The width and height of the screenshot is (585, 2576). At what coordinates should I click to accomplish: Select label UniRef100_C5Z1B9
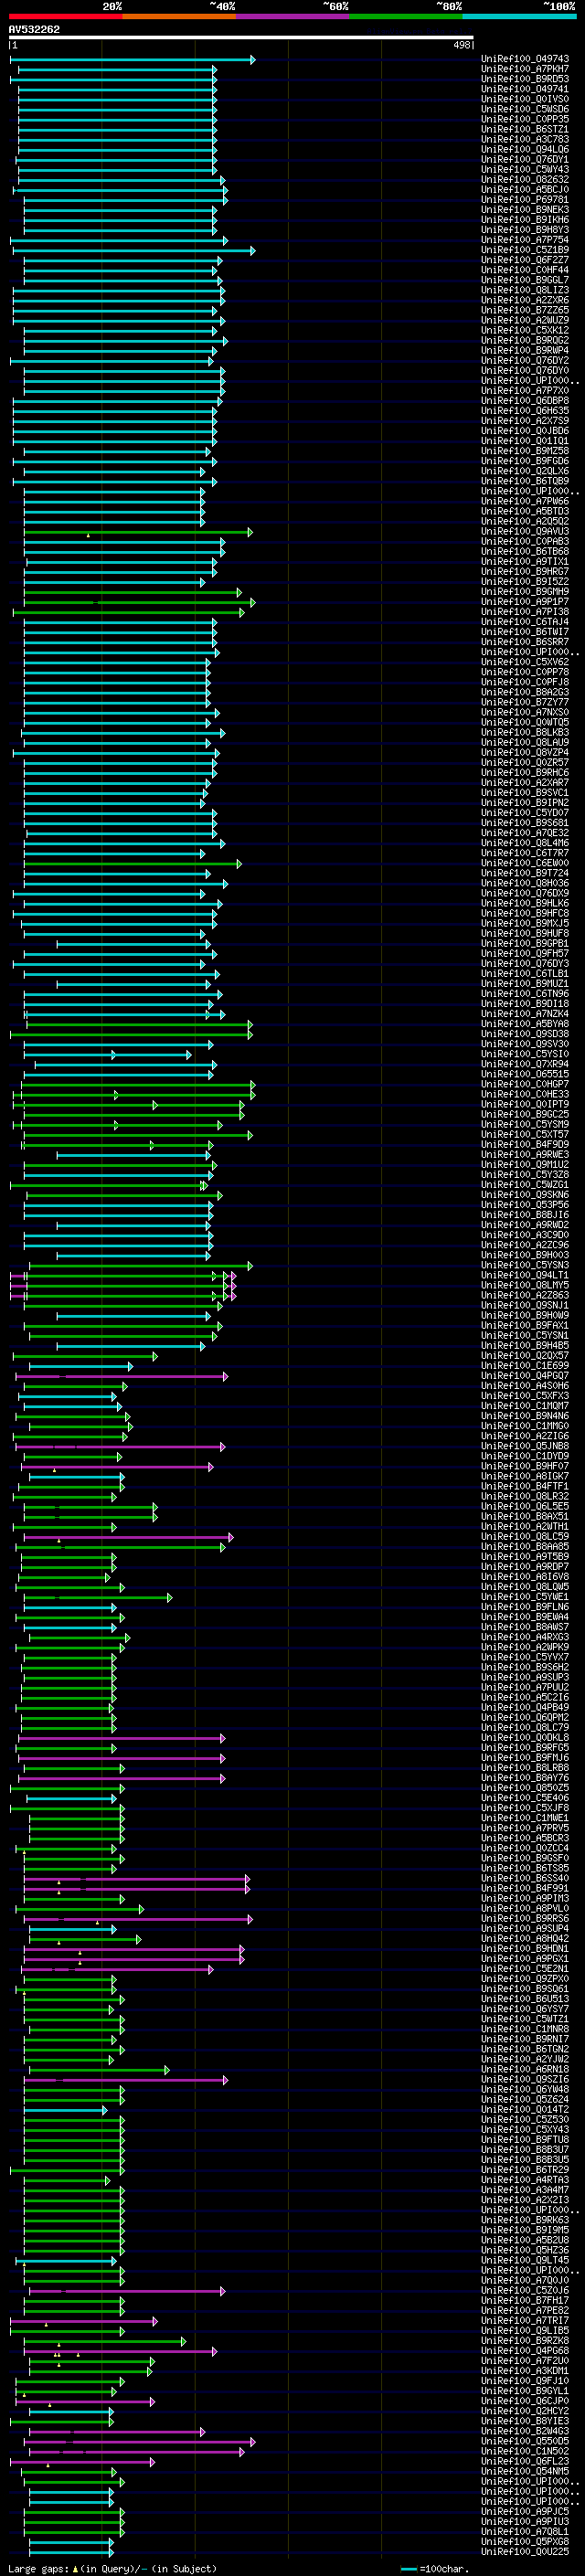525,250
